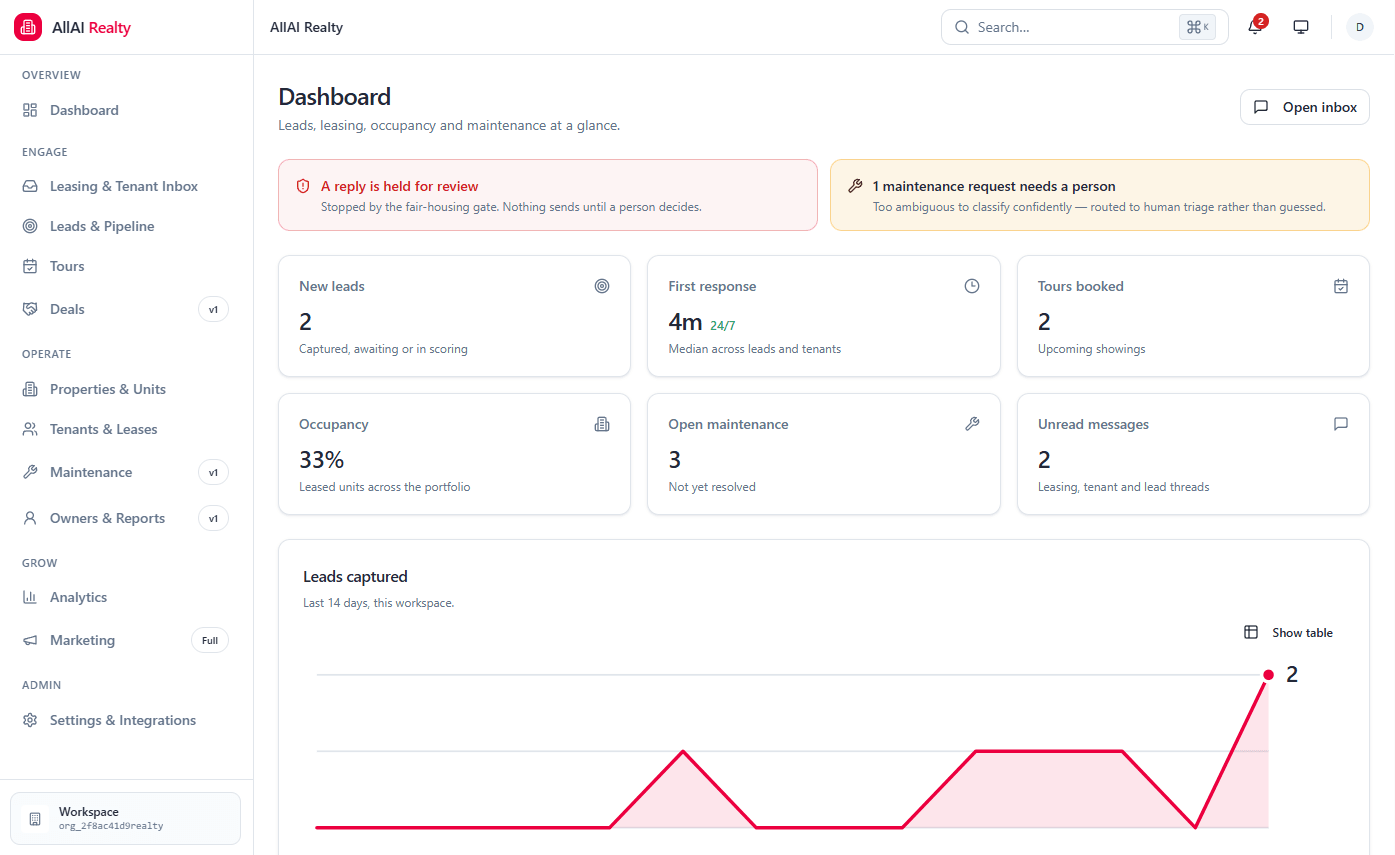Click calendar icon on Tours booked card
The image size is (1395, 855).
click(1341, 286)
